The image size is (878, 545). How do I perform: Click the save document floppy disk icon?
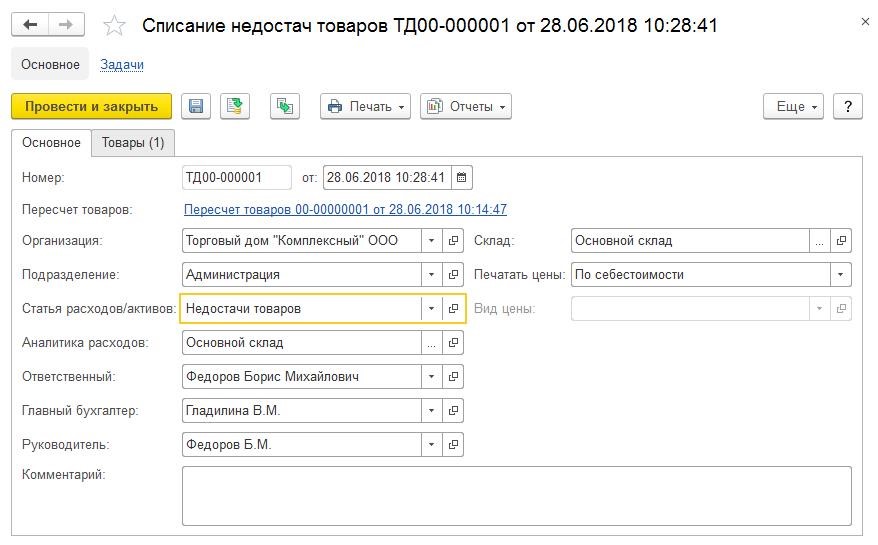[x=196, y=106]
